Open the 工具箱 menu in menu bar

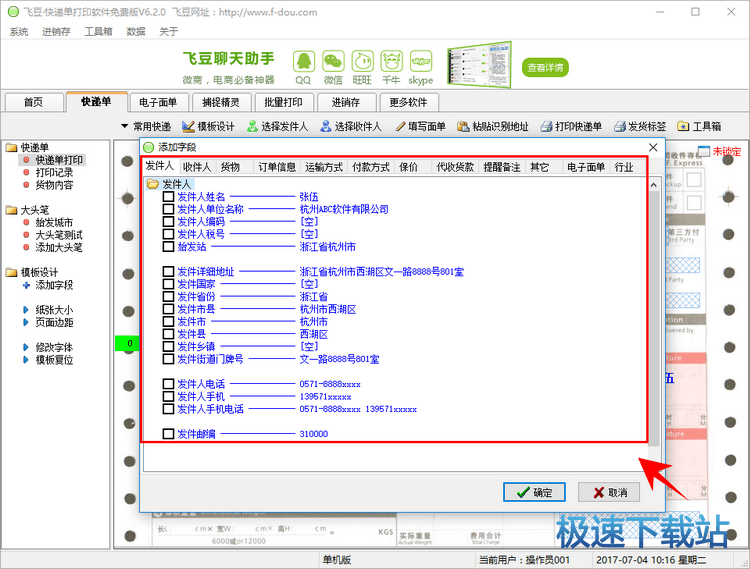coord(98,32)
